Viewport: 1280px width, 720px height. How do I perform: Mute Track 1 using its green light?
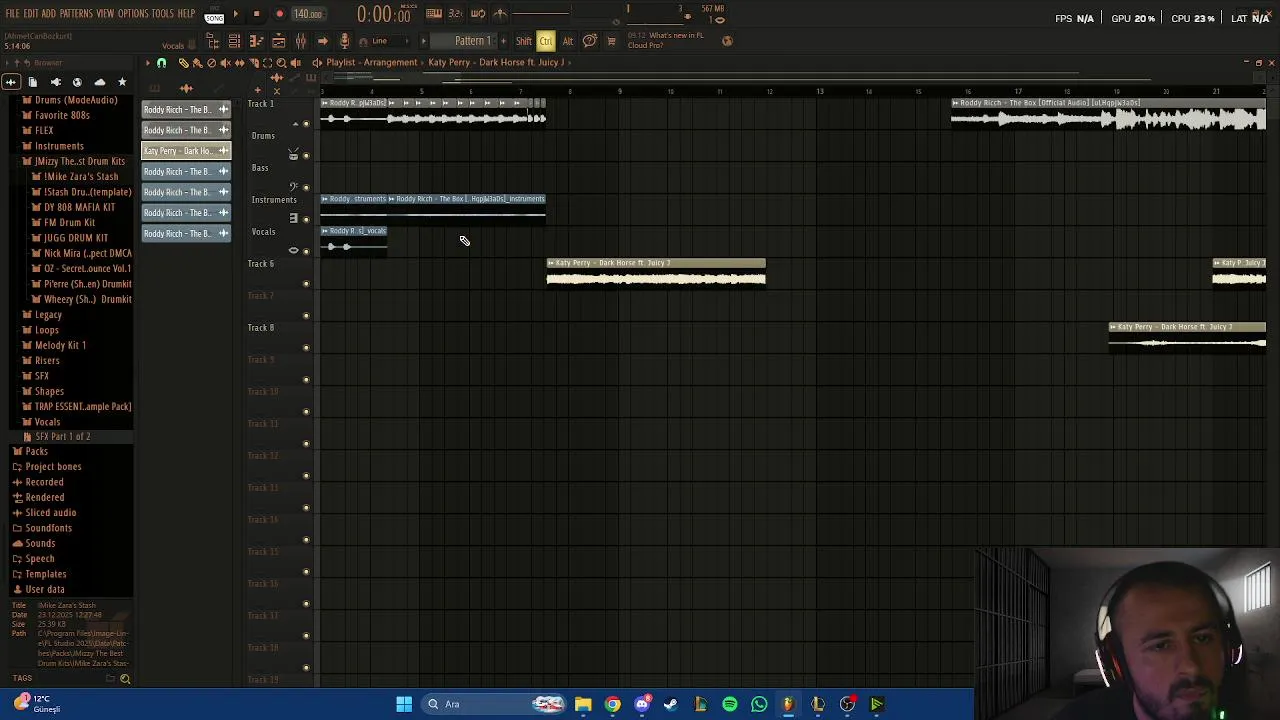click(x=306, y=124)
